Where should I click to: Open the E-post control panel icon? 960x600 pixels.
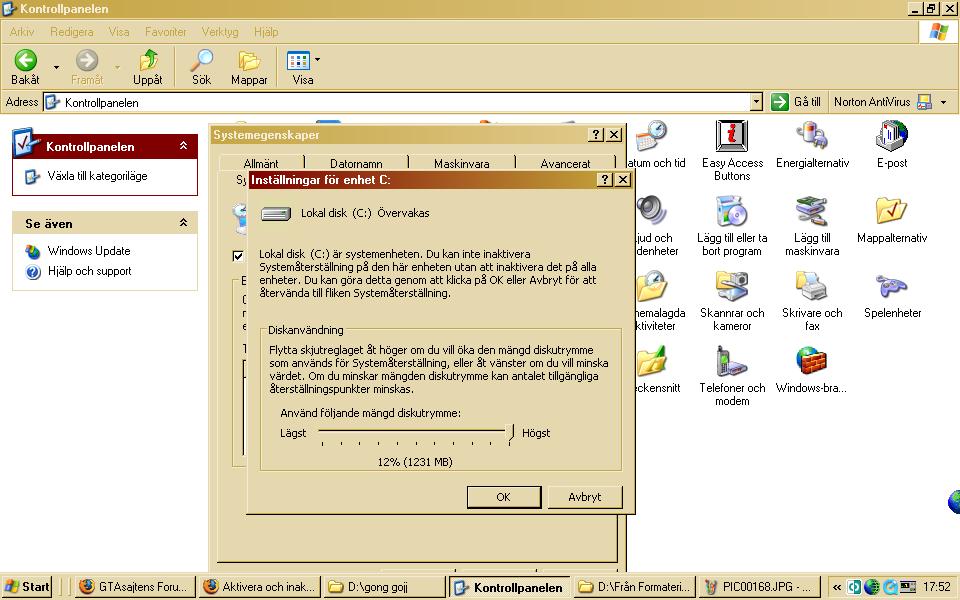coord(891,144)
